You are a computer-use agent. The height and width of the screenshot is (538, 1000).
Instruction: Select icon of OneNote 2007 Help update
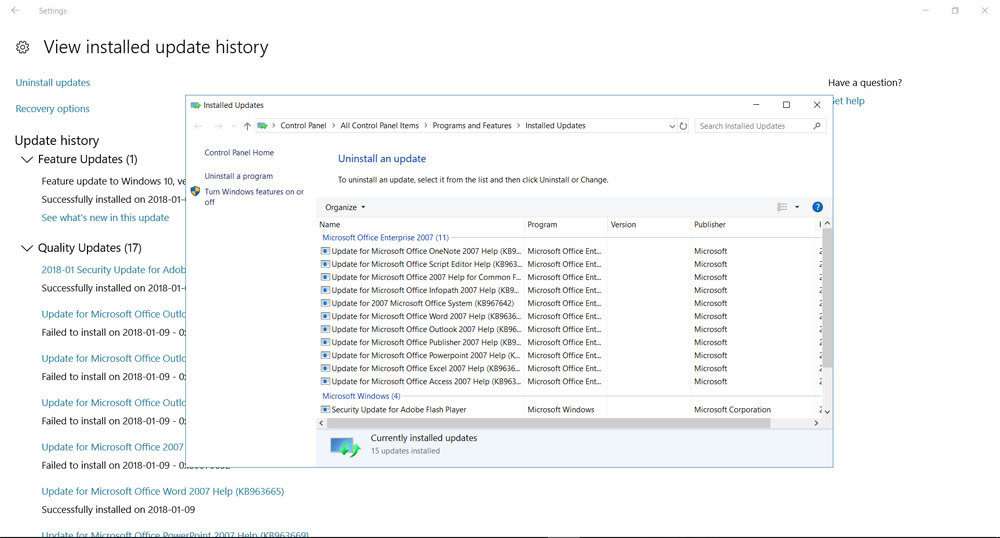pyautogui.click(x=325, y=251)
